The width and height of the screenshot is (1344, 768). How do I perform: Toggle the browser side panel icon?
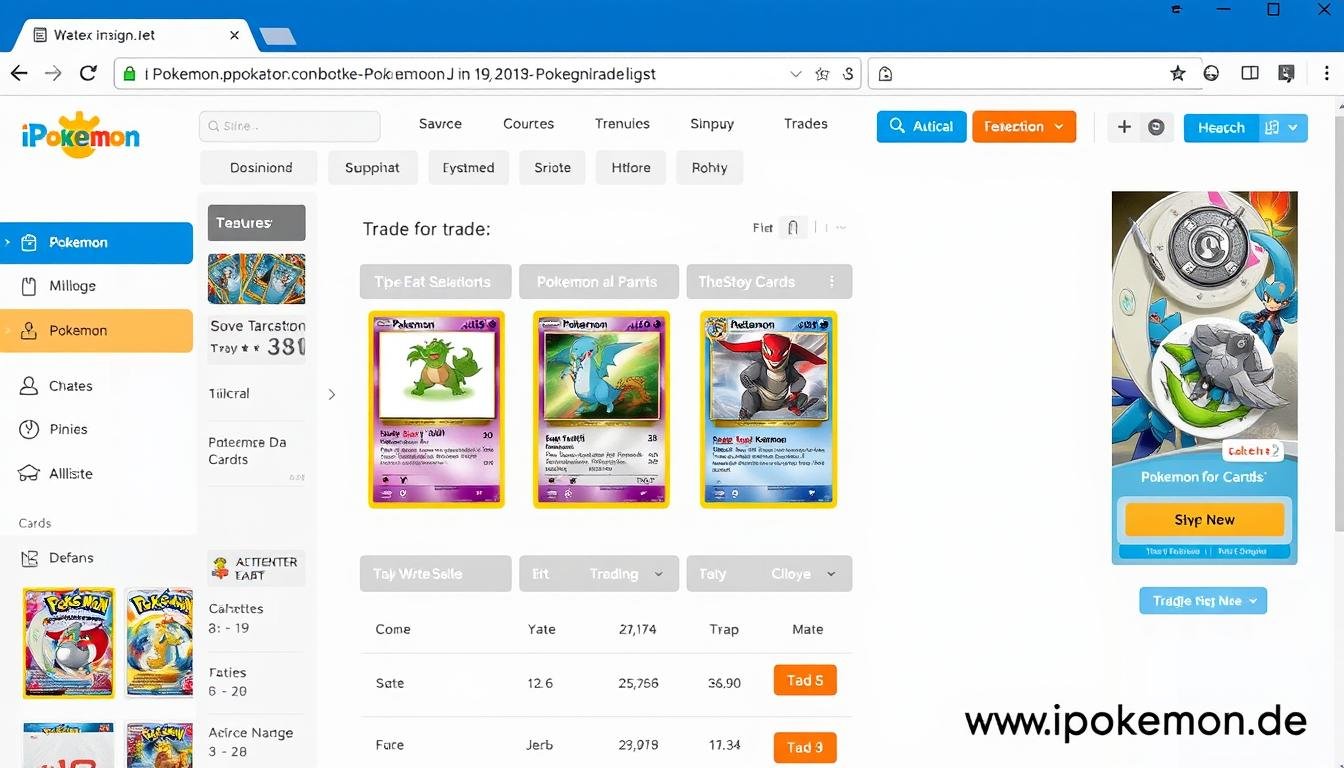click(x=1249, y=72)
